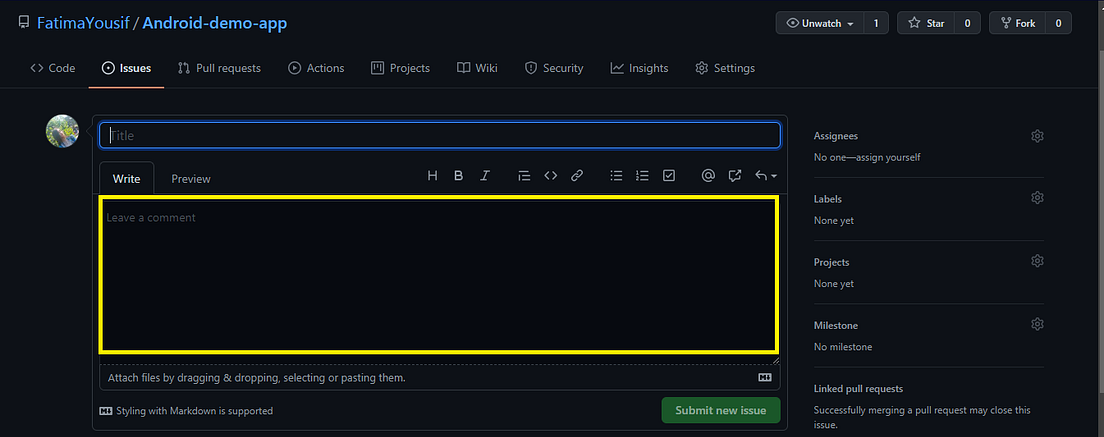
Task: Open Assignees gear settings
Action: click(1037, 136)
